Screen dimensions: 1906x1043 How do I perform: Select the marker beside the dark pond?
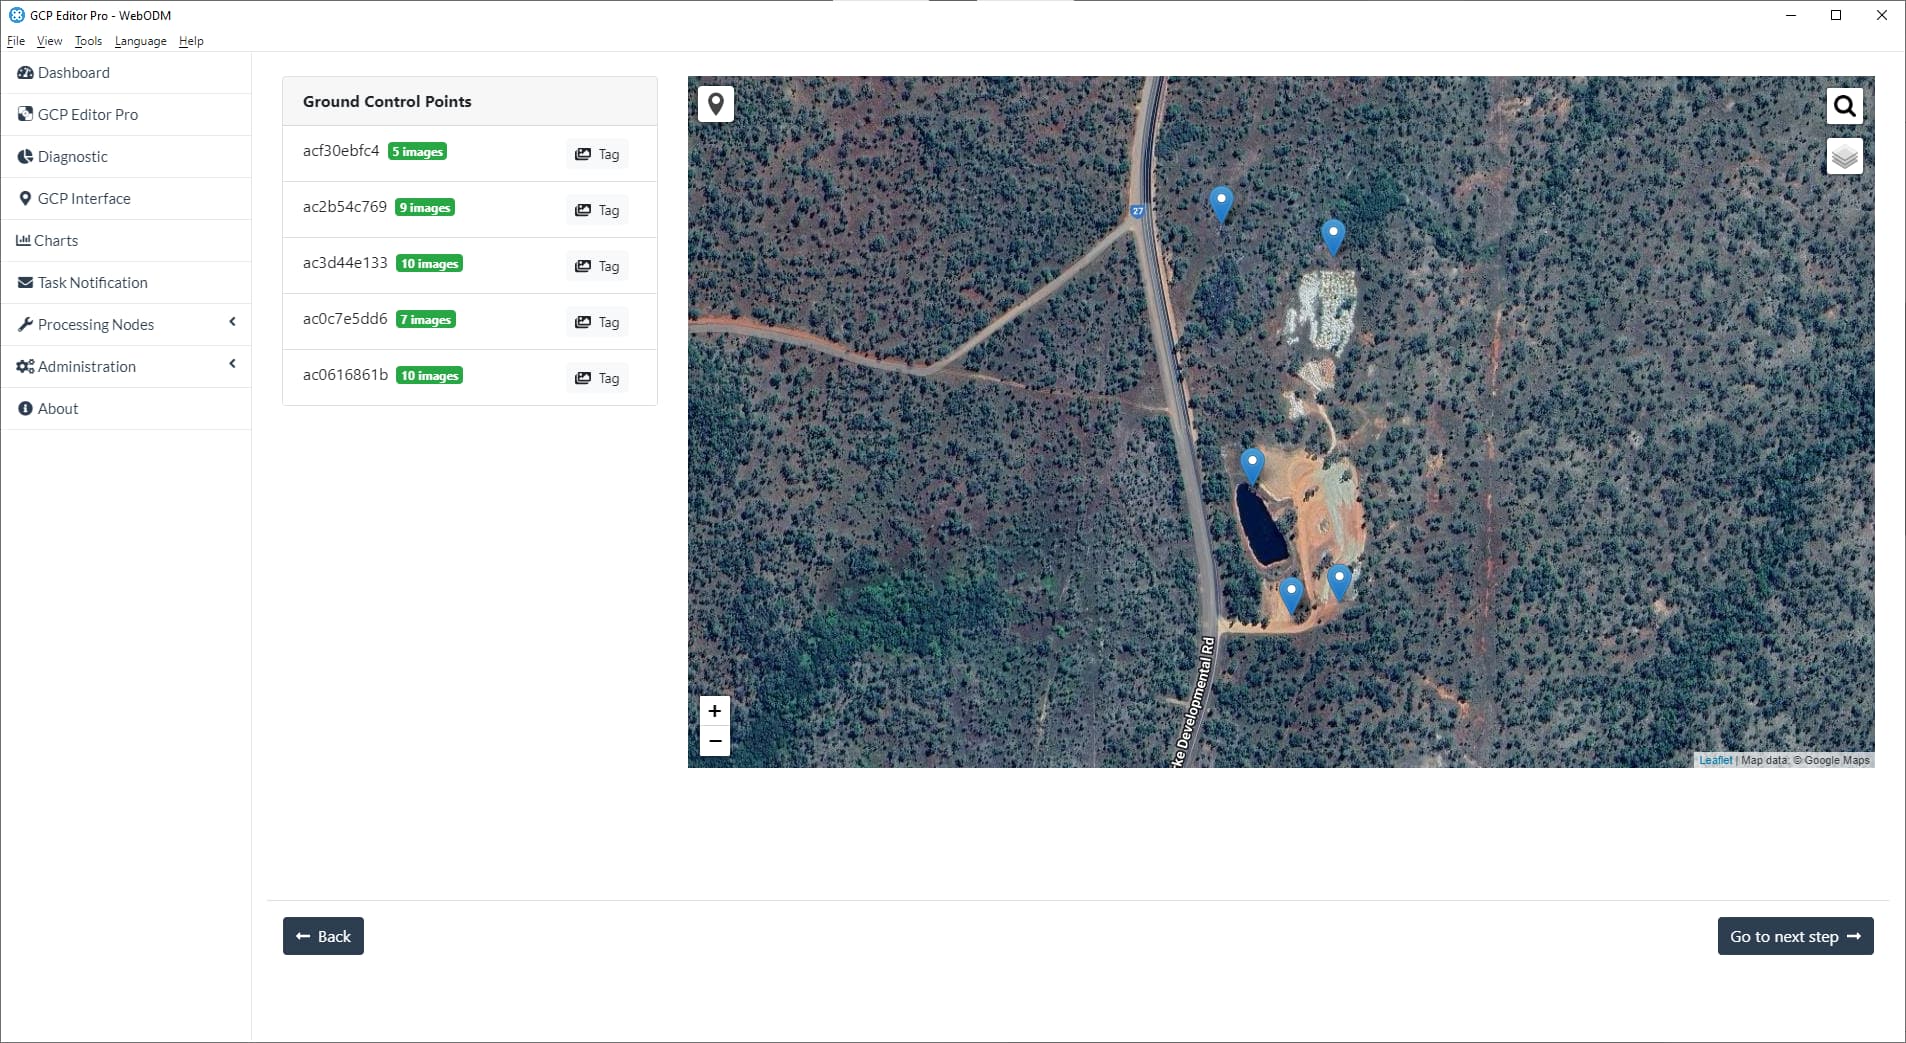(1251, 465)
